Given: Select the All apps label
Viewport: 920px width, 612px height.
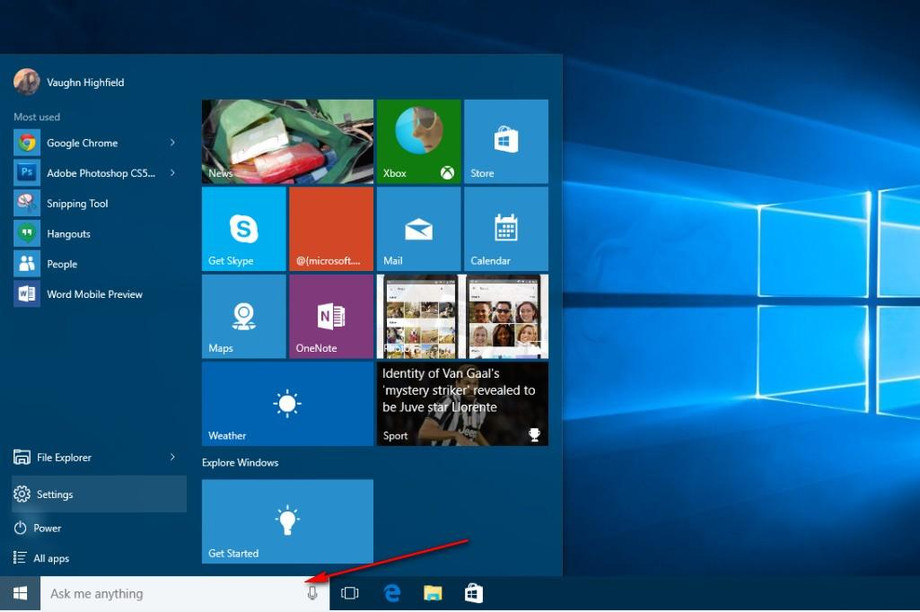Looking at the screenshot, I should pos(51,559).
